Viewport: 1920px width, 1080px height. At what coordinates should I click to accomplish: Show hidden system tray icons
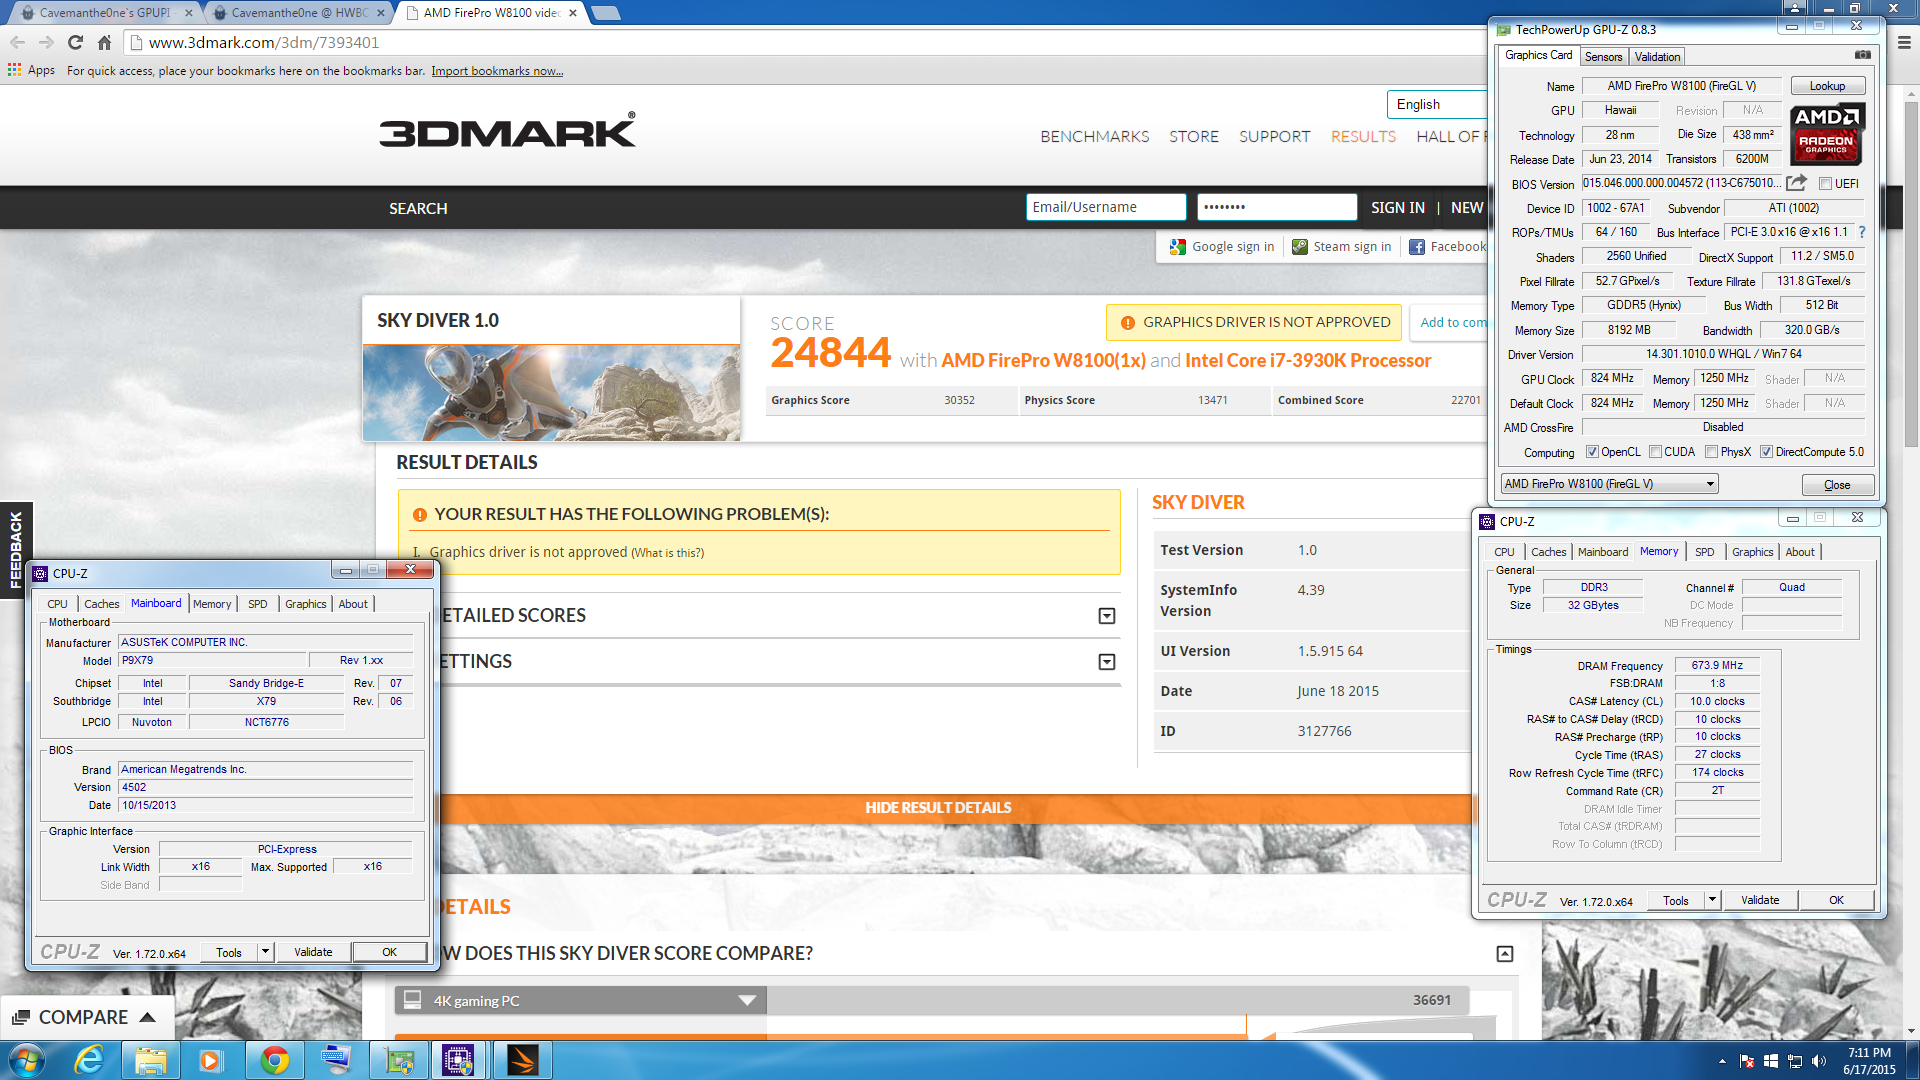1722,1061
